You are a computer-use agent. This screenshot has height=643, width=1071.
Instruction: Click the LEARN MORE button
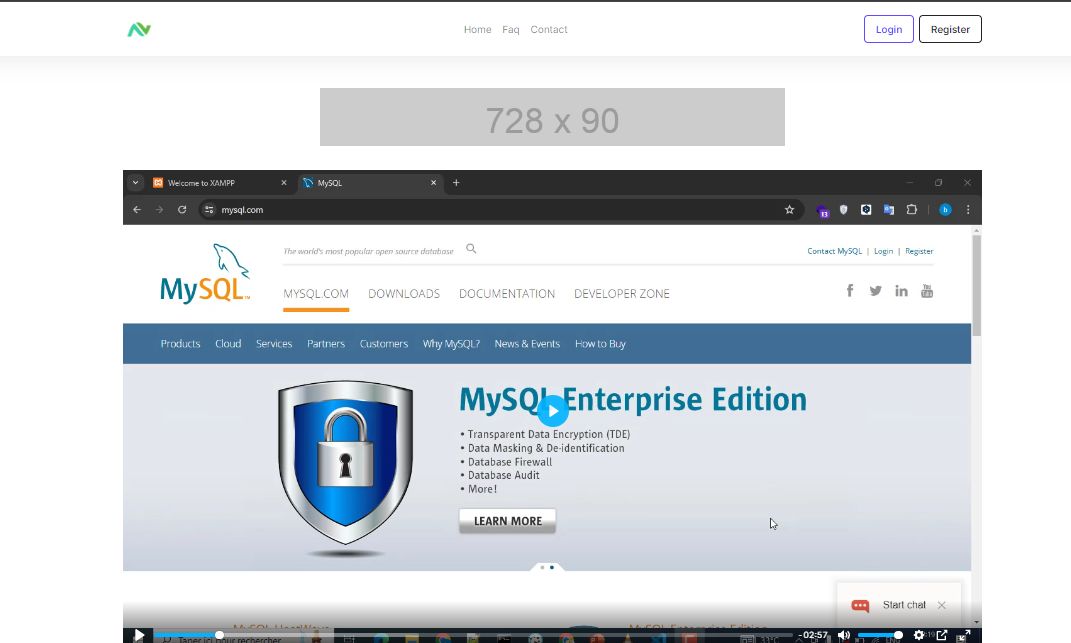tap(507, 521)
